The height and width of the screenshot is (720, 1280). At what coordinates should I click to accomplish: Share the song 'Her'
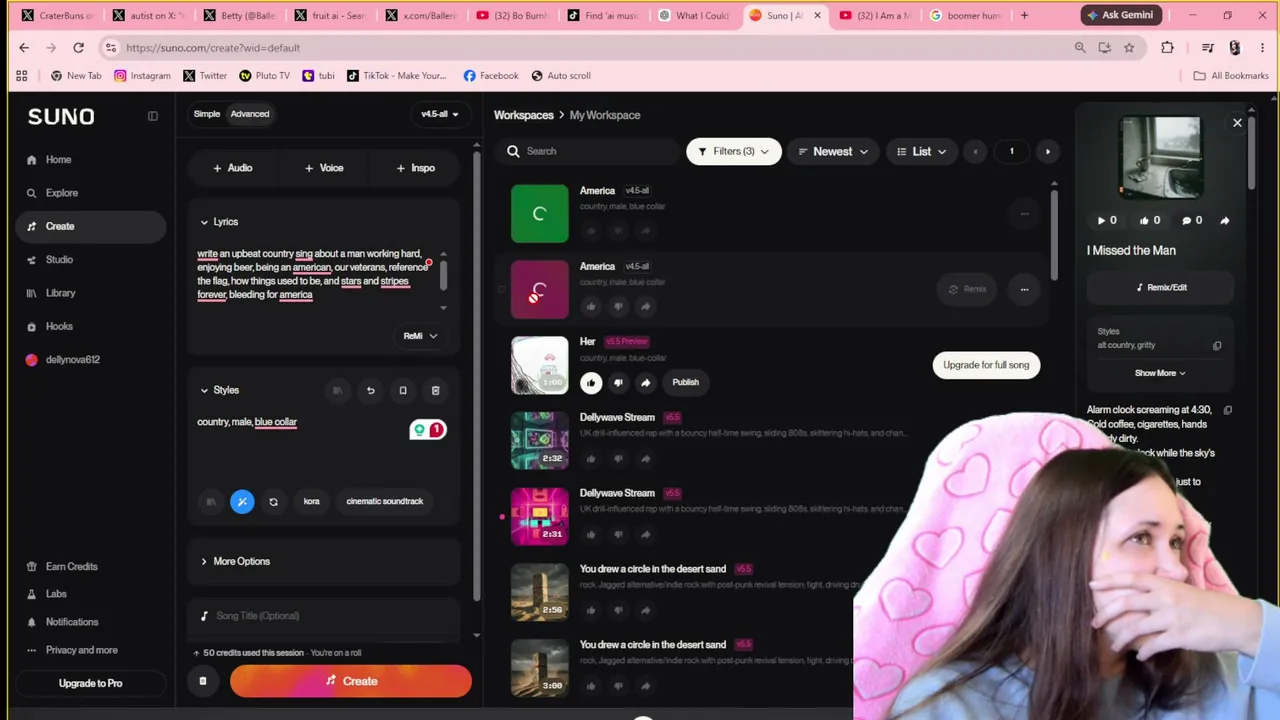645,382
